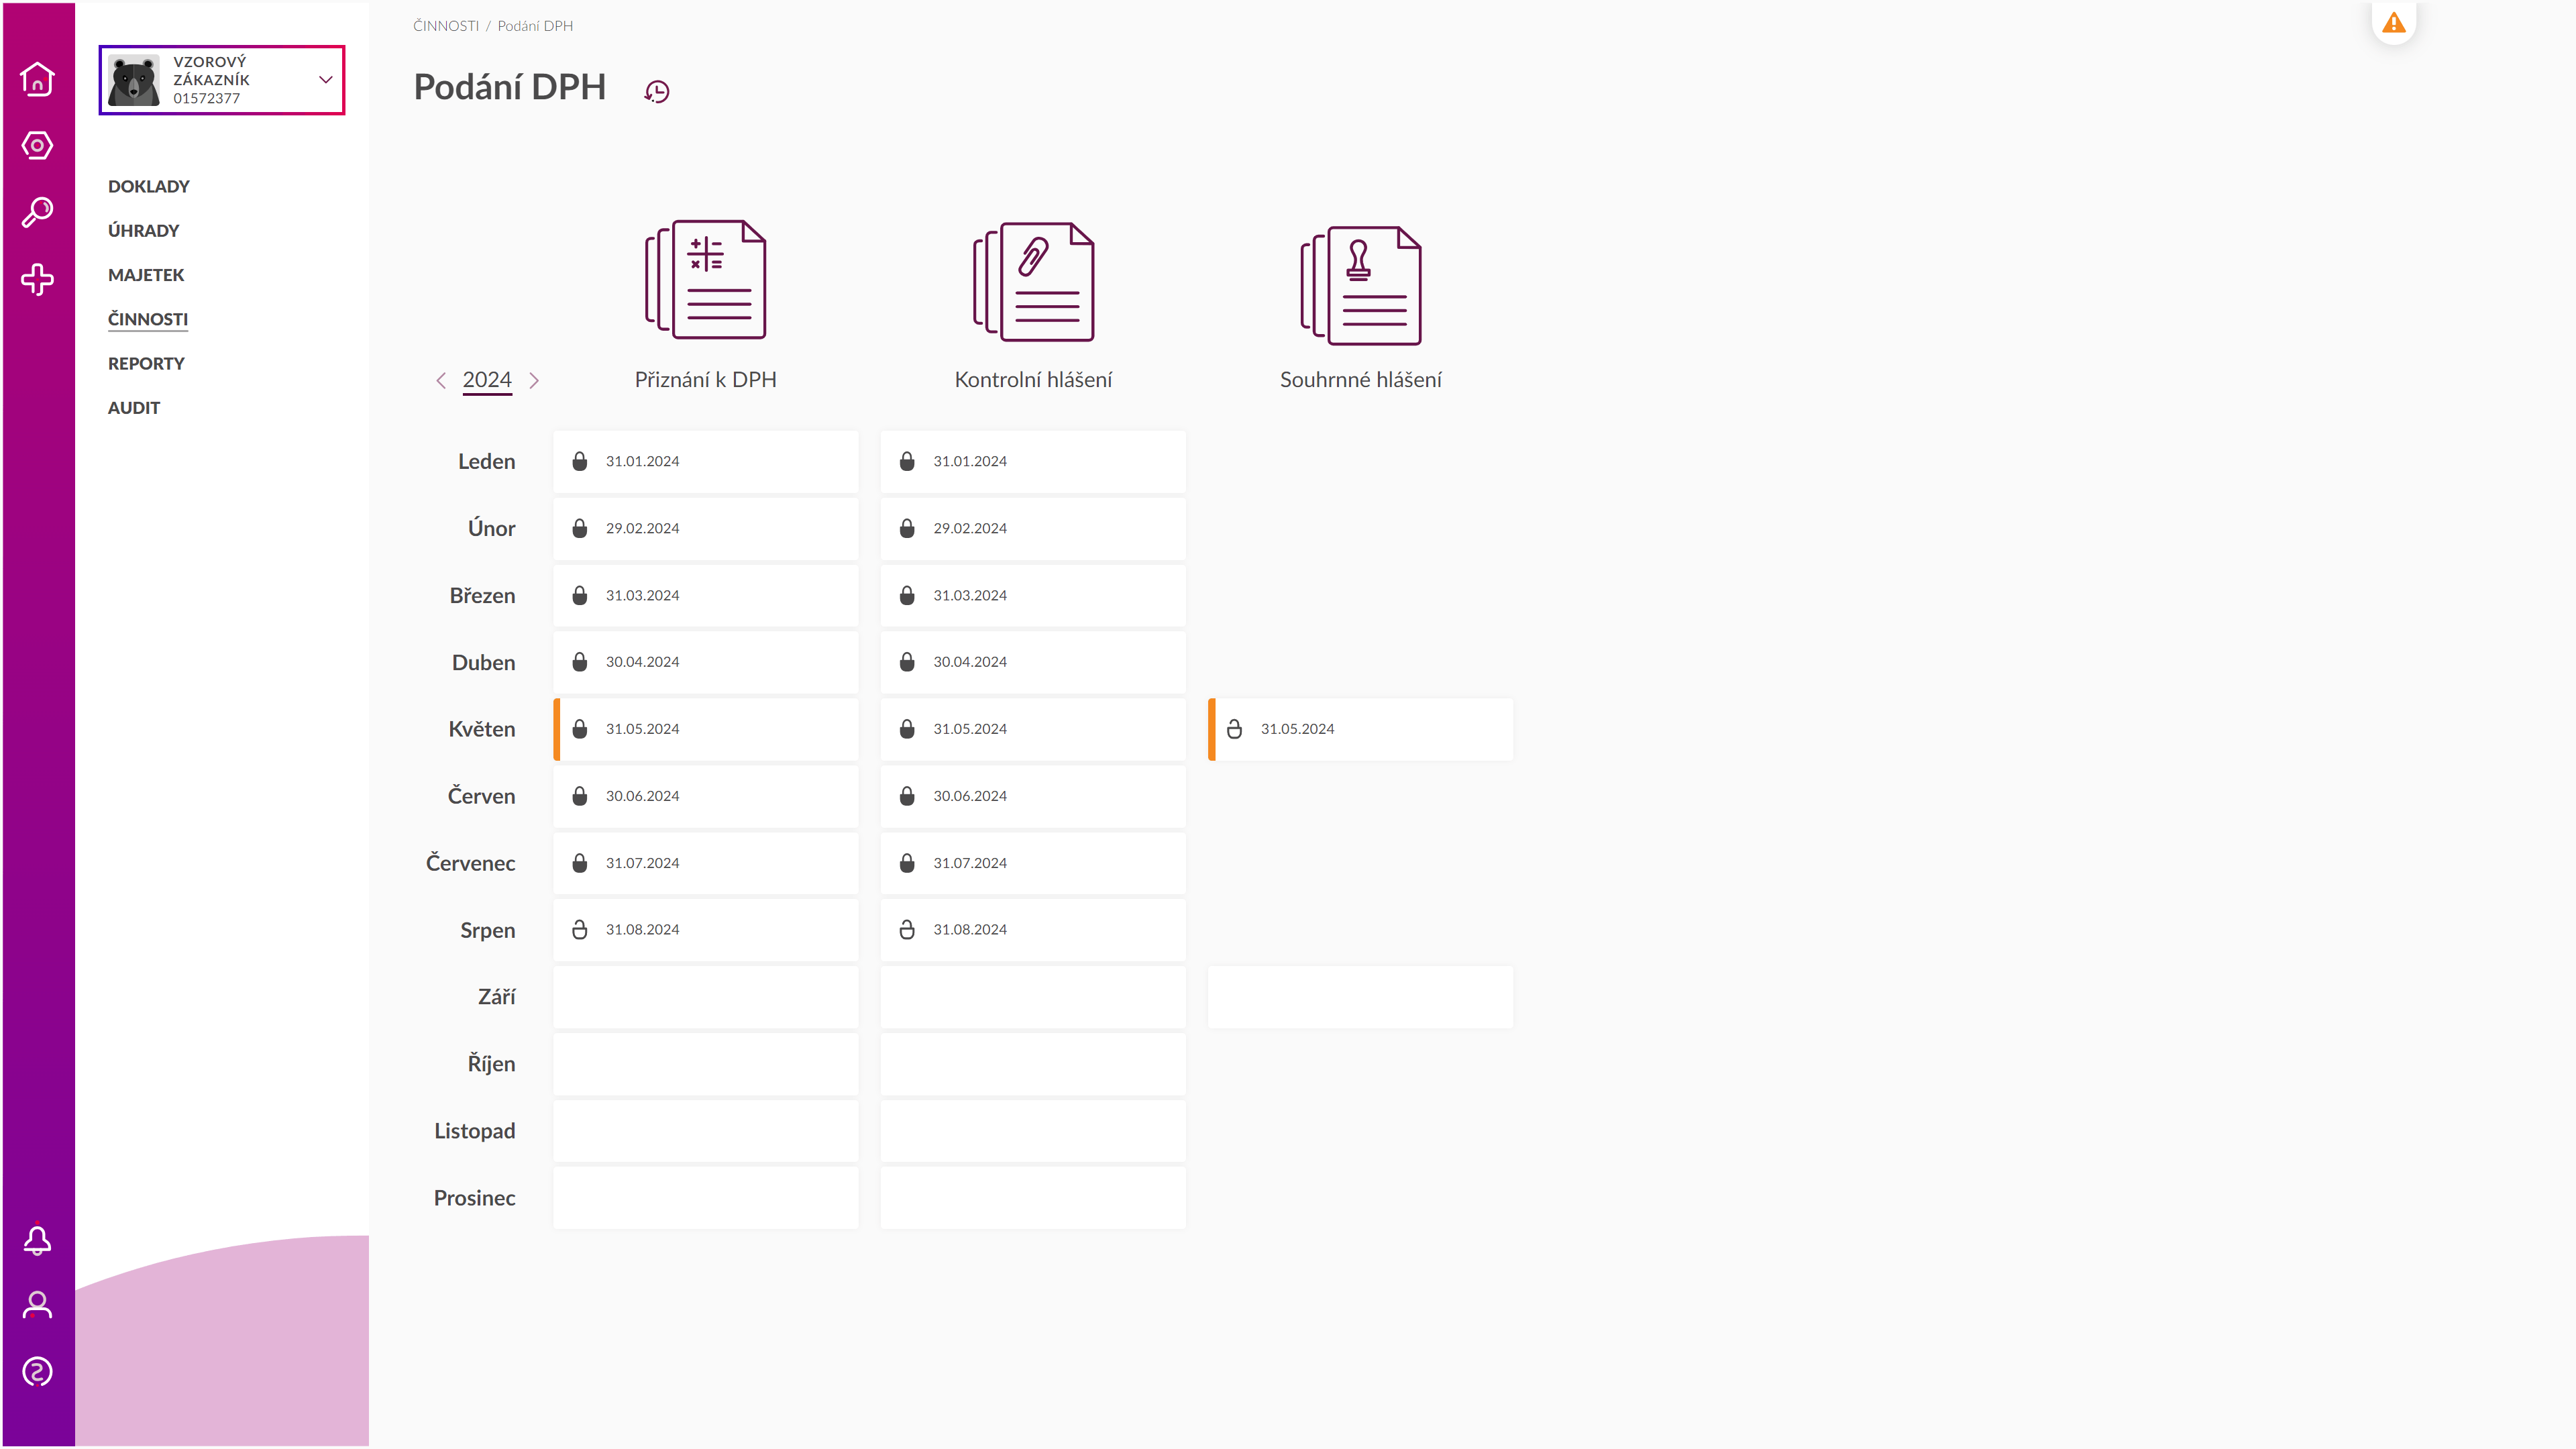
Task: Open notifications bell icon
Action: tap(37, 1240)
